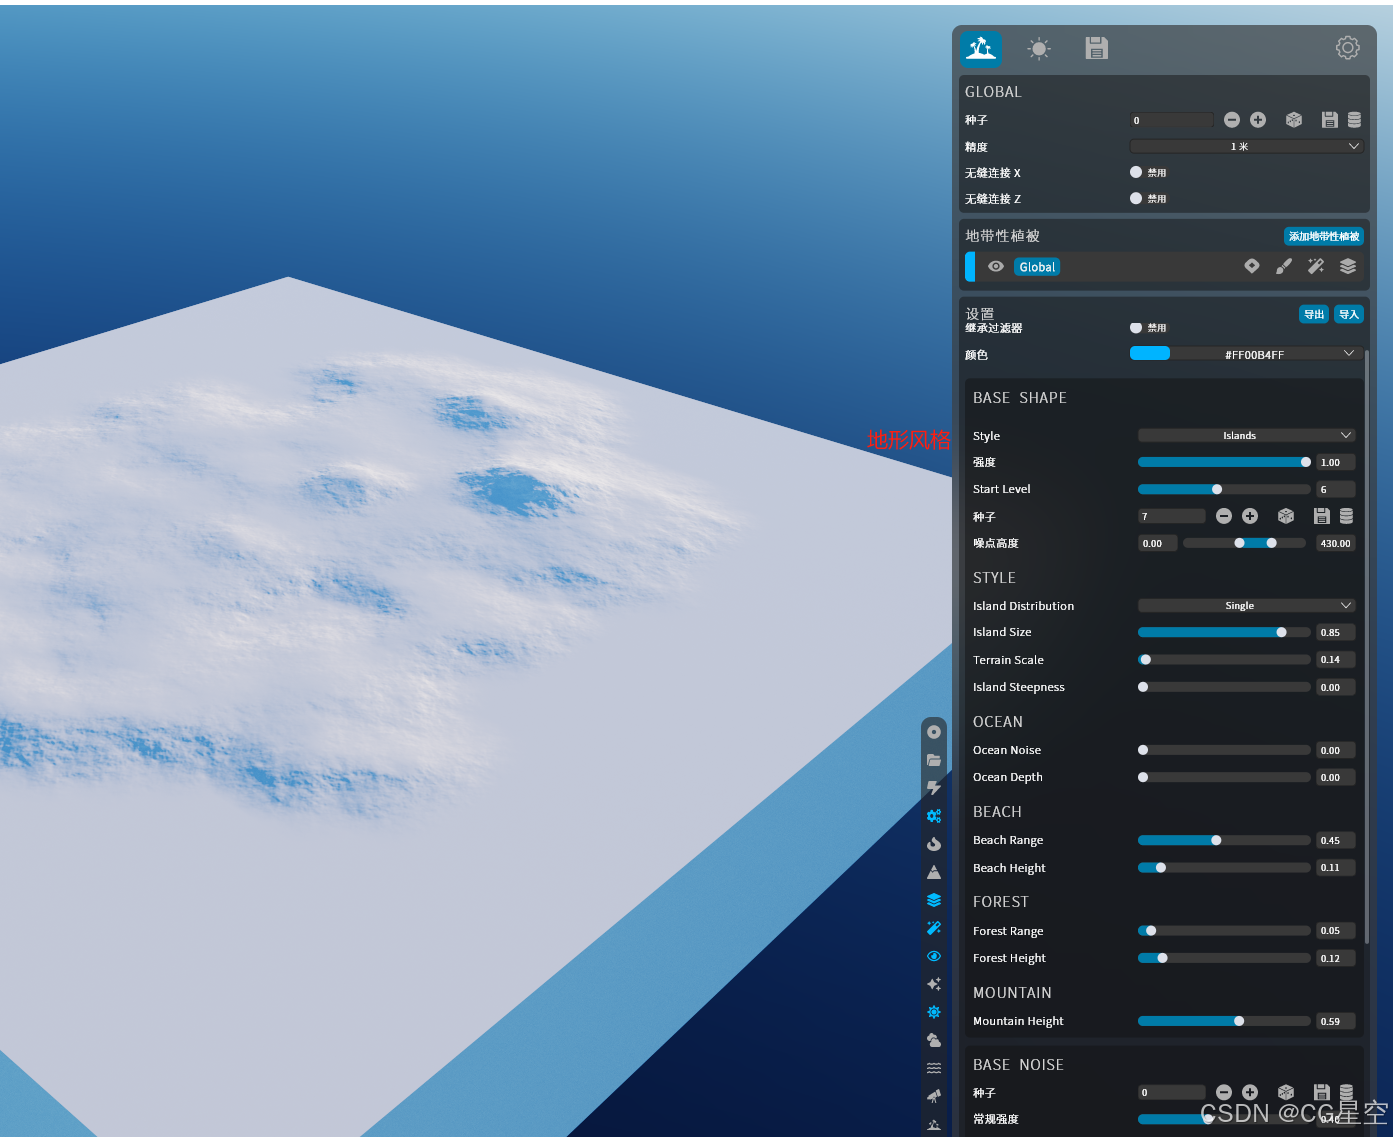Select the magic wand icon next to Global layer
This screenshot has height=1137, width=1393.
[x=1315, y=266]
